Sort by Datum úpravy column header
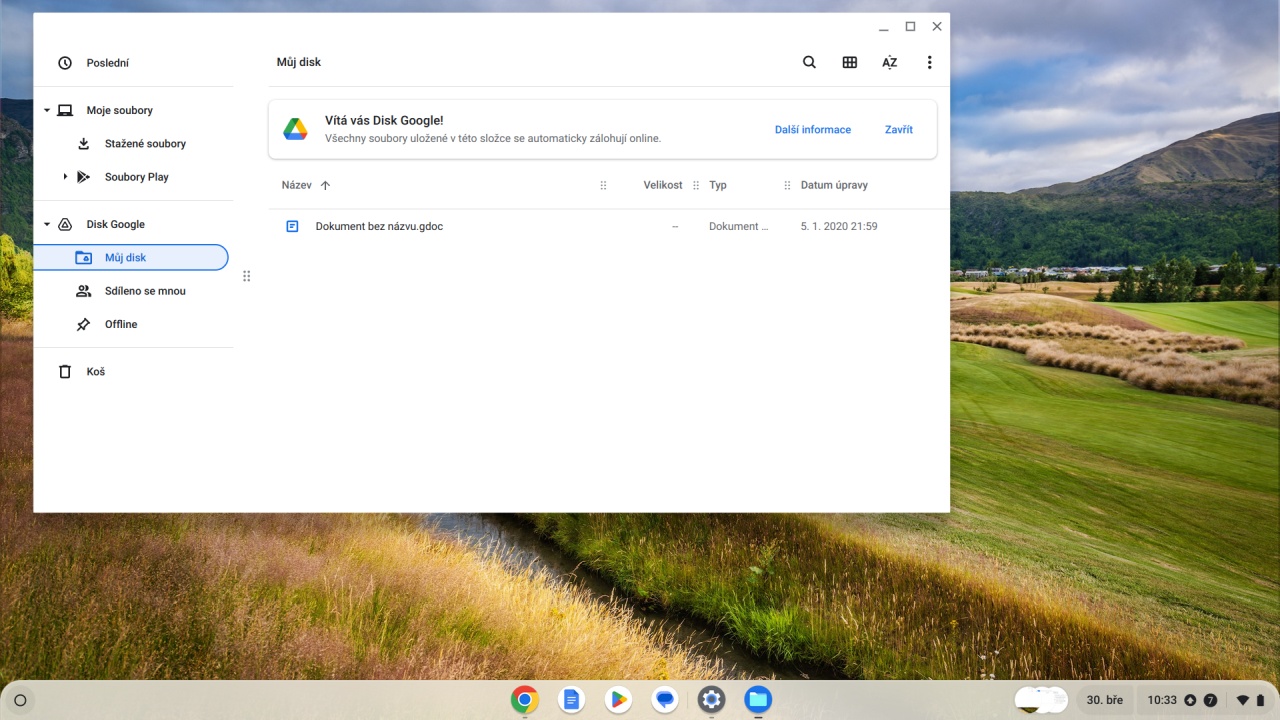Screen dimensions: 1280x720 (834, 185)
